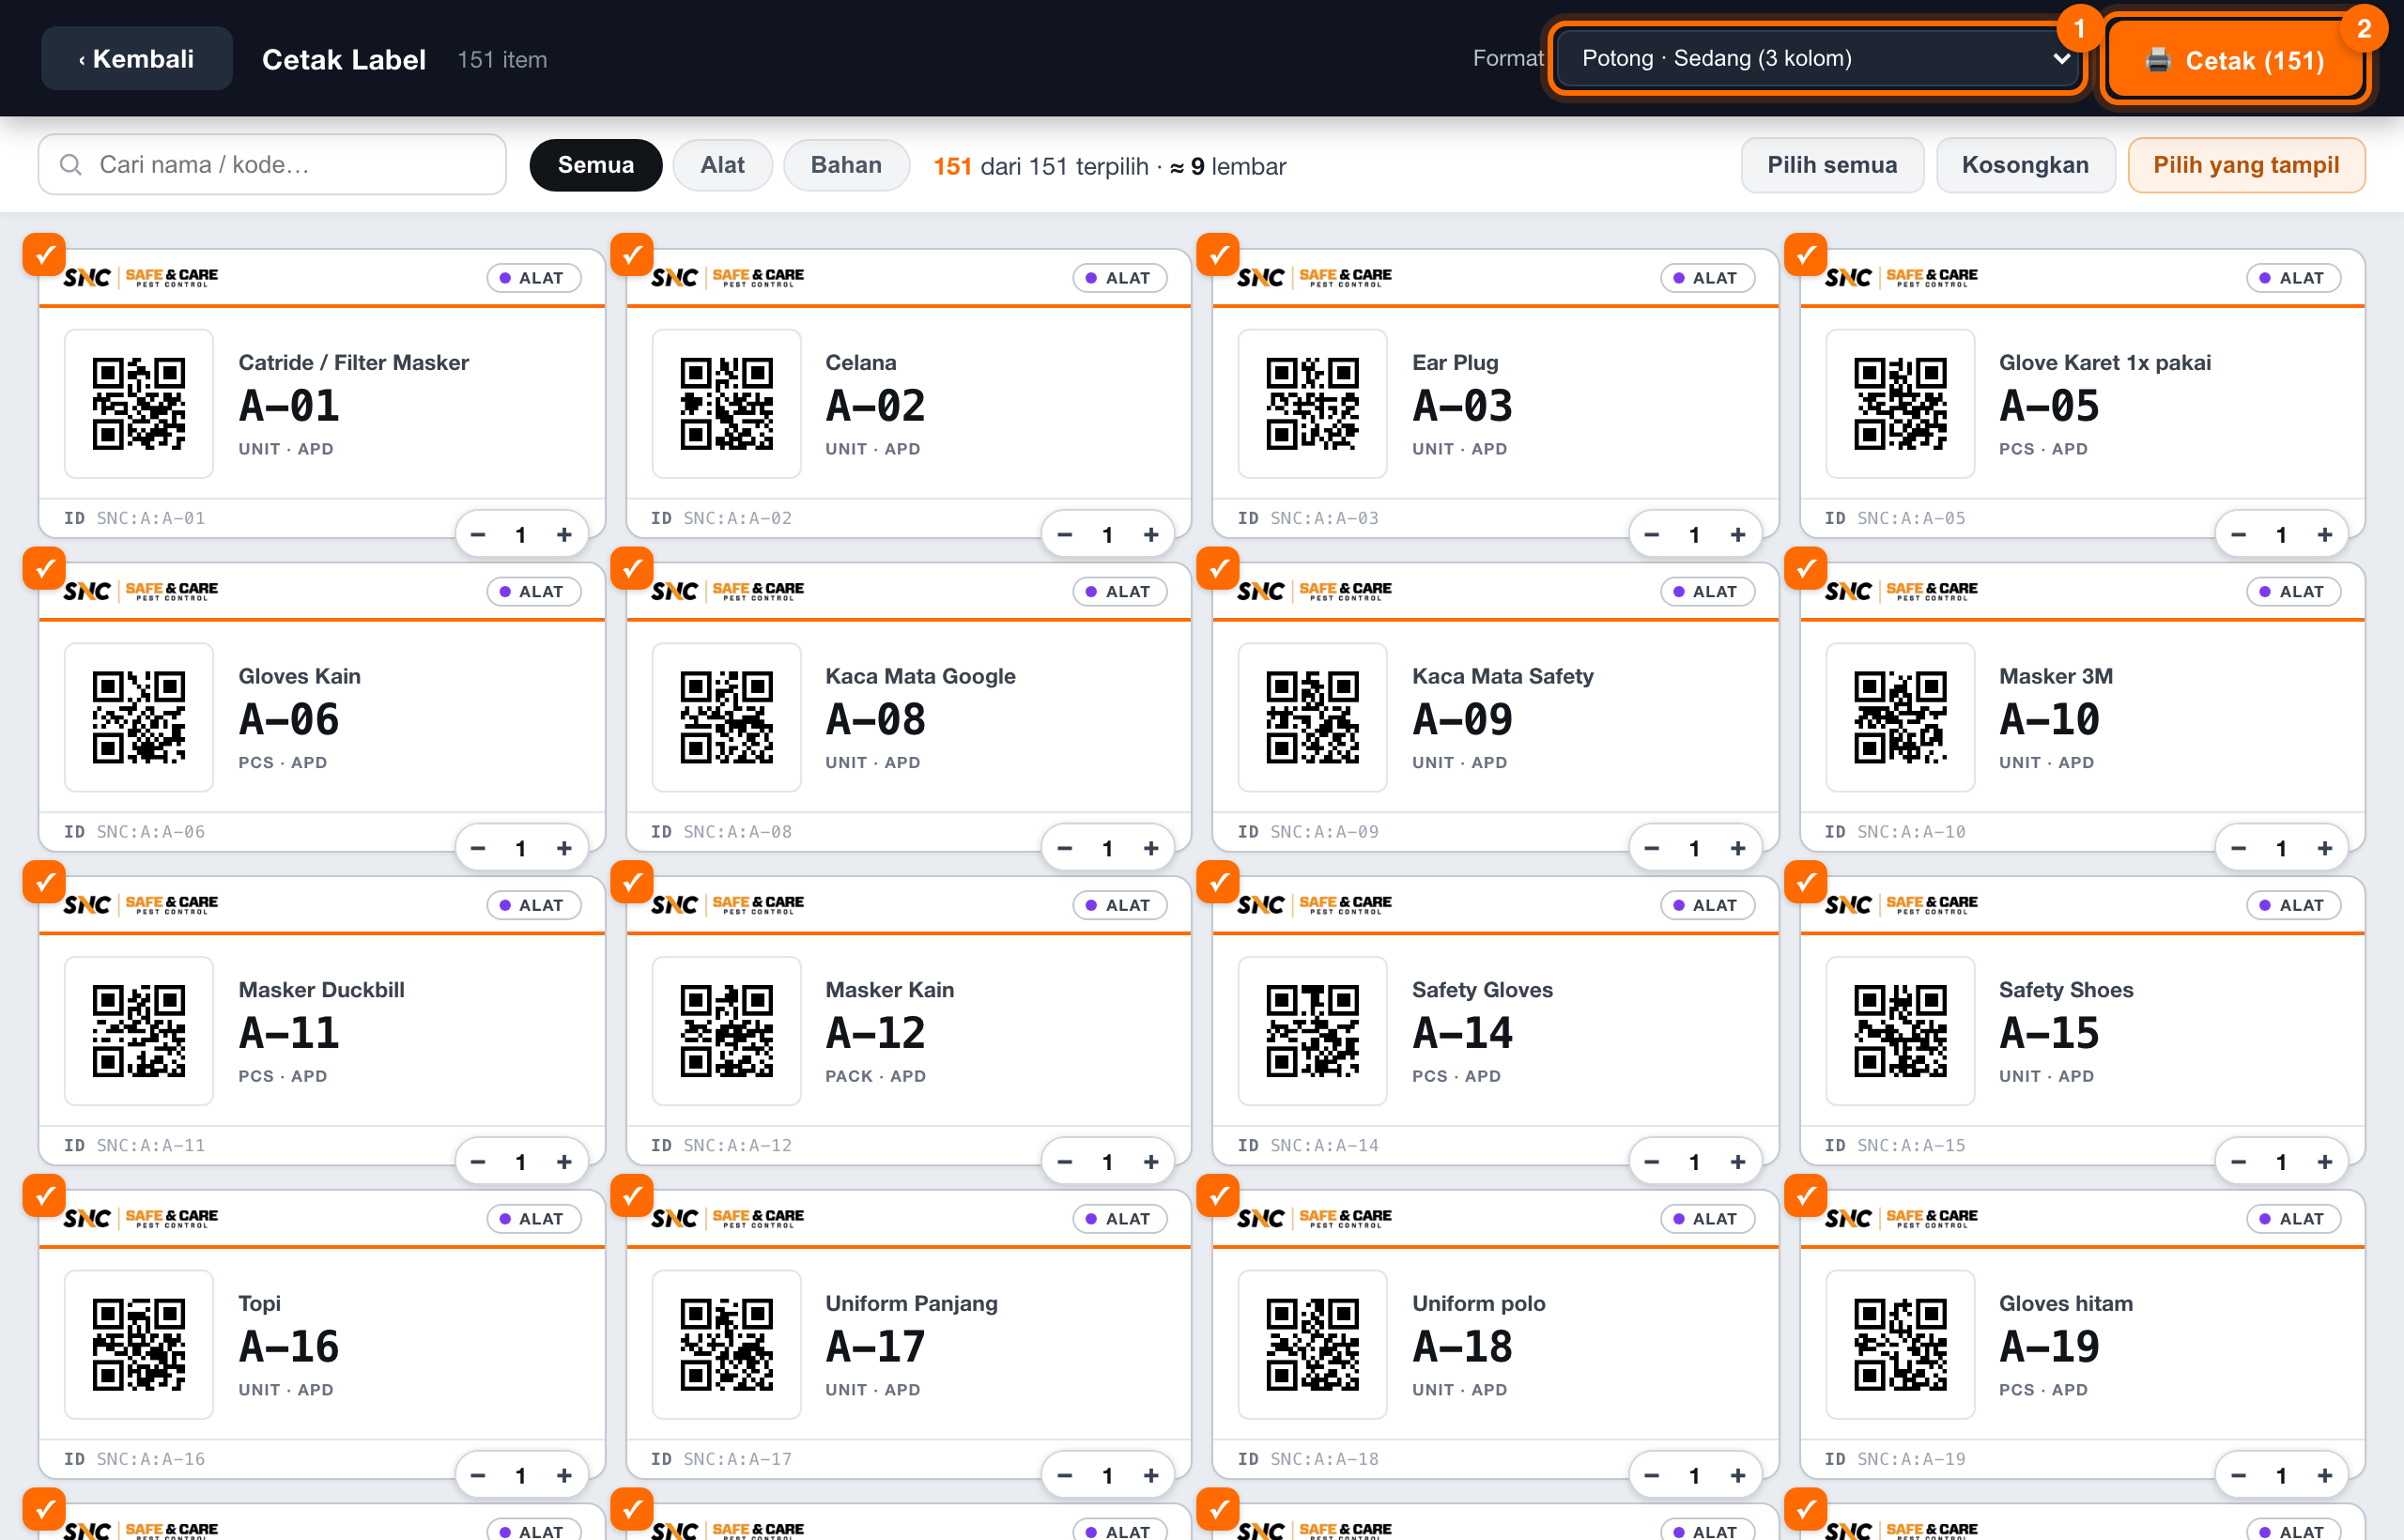Click Pilih yang tampil button
The height and width of the screenshot is (1540, 2404).
[2245, 165]
